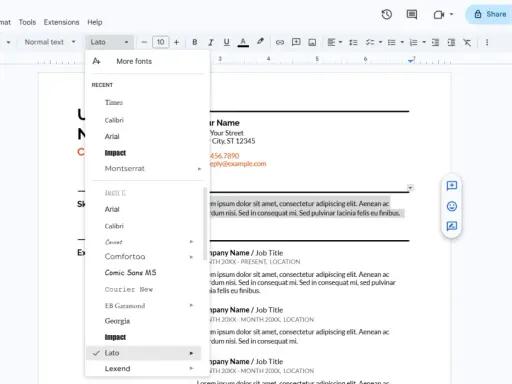Viewport: 512px width, 384px height.
Task: Open the Tools menu
Action: pos(27,22)
